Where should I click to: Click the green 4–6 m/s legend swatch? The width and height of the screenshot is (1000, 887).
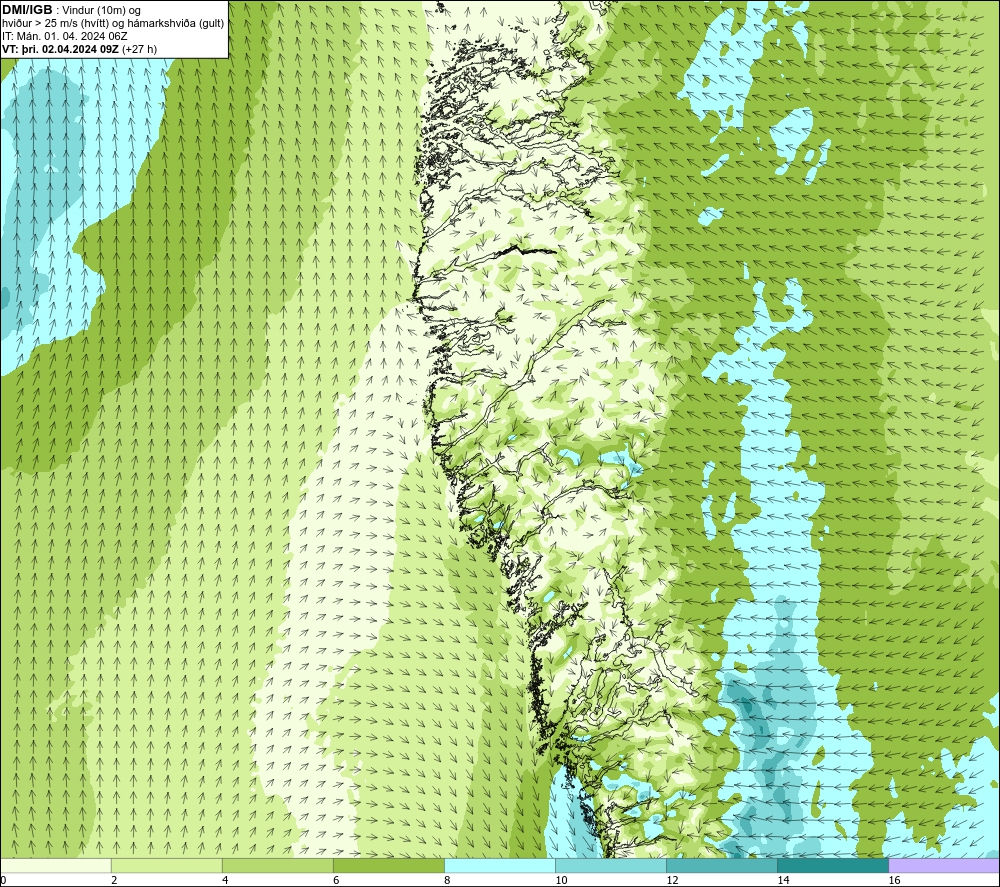278,866
